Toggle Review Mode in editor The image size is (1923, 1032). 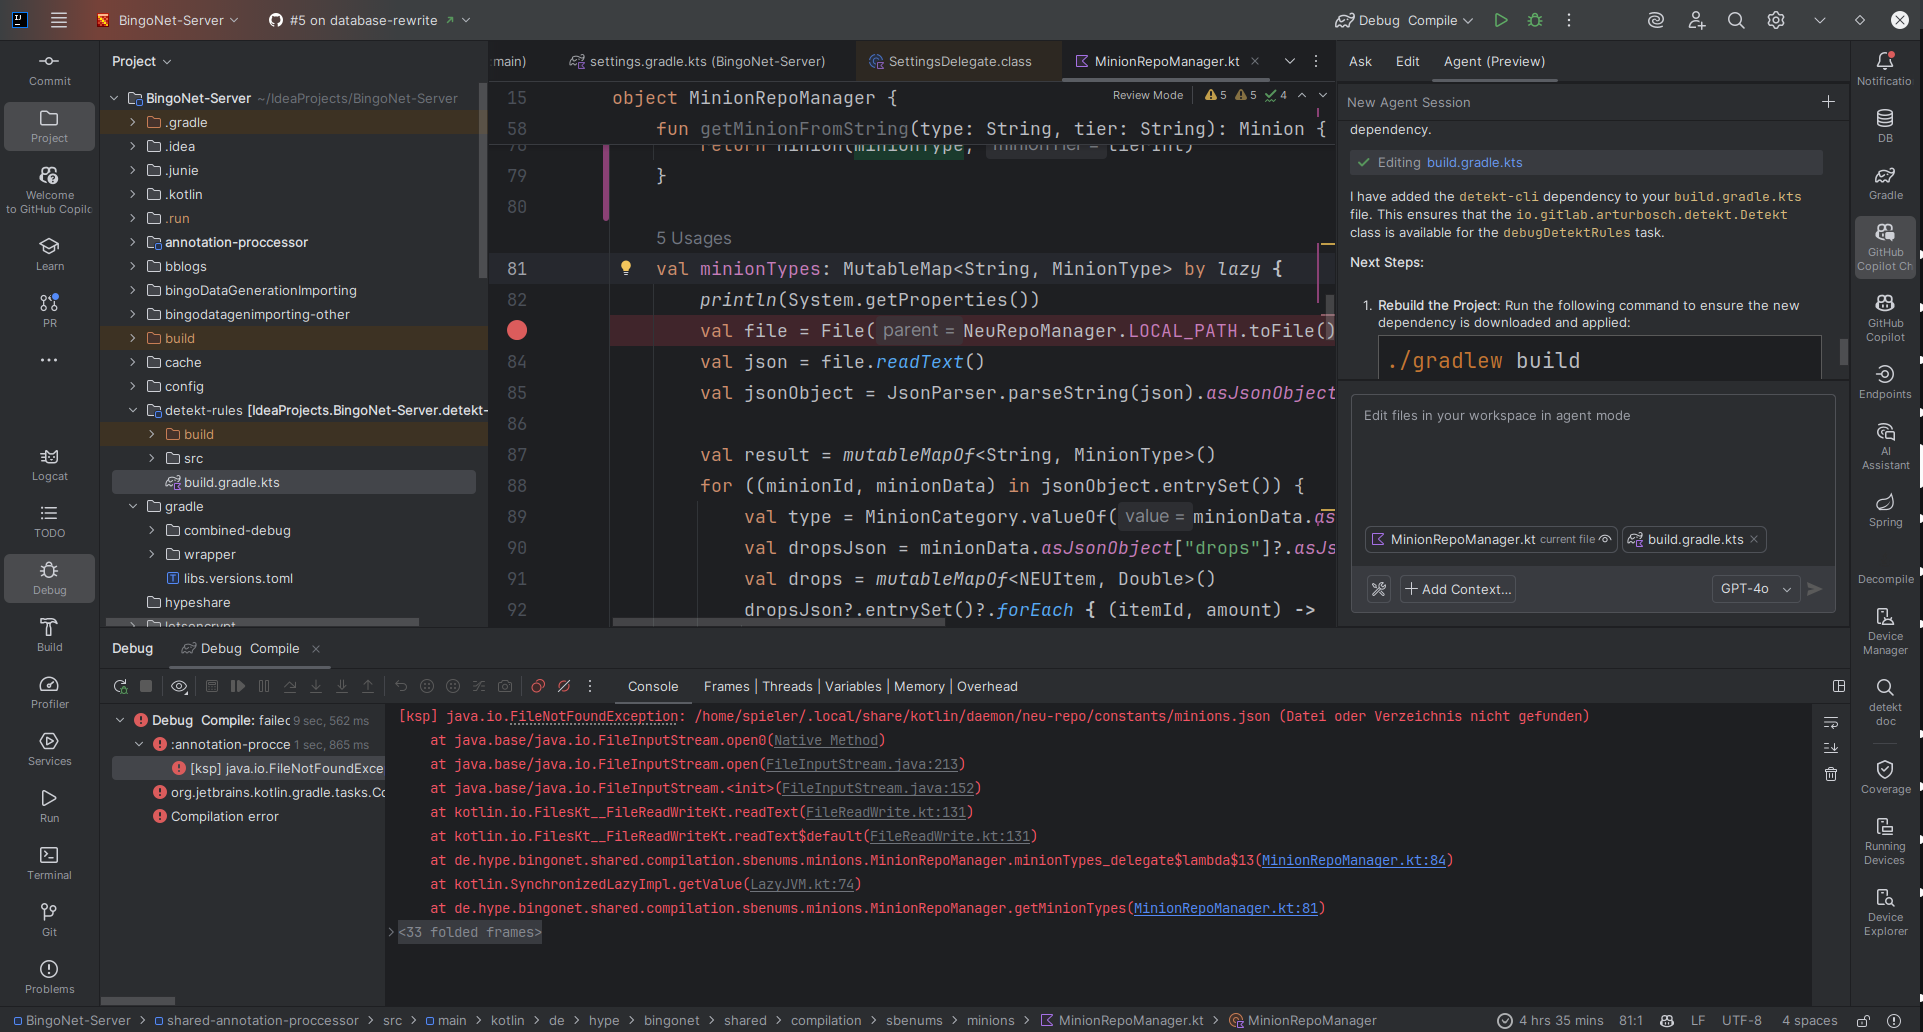point(1147,95)
